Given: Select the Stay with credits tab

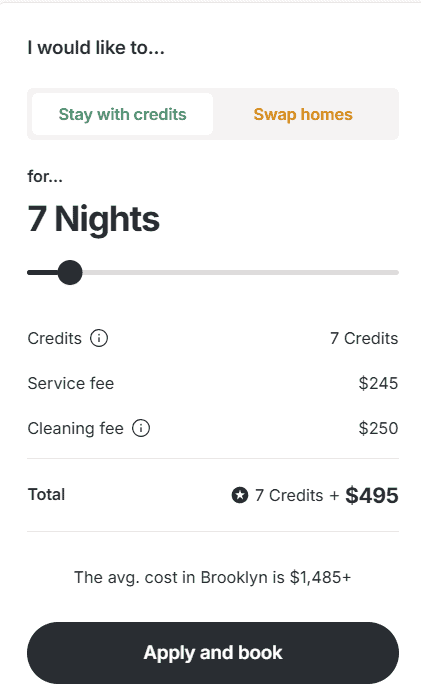Looking at the screenshot, I should (x=123, y=114).
